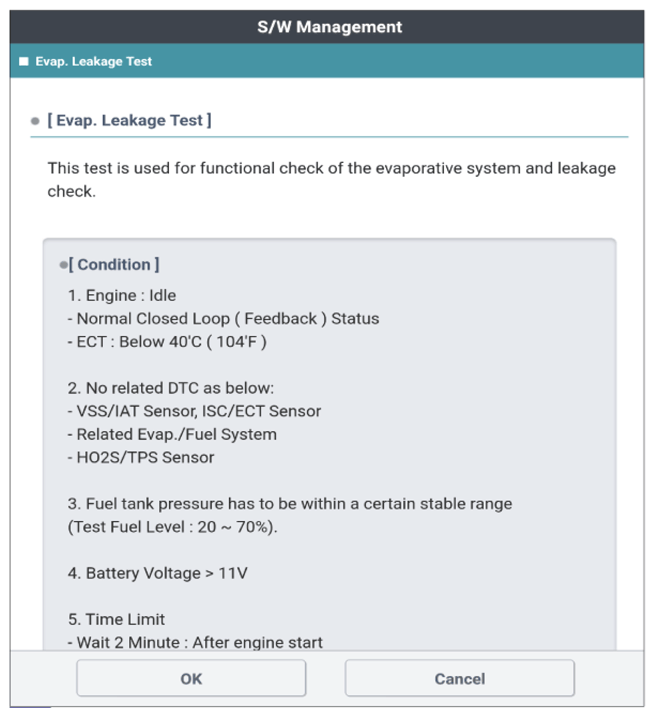Click the ECT Below 40'C line
The image size is (655, 717).
pyautogui.click(x=167, y=342)
